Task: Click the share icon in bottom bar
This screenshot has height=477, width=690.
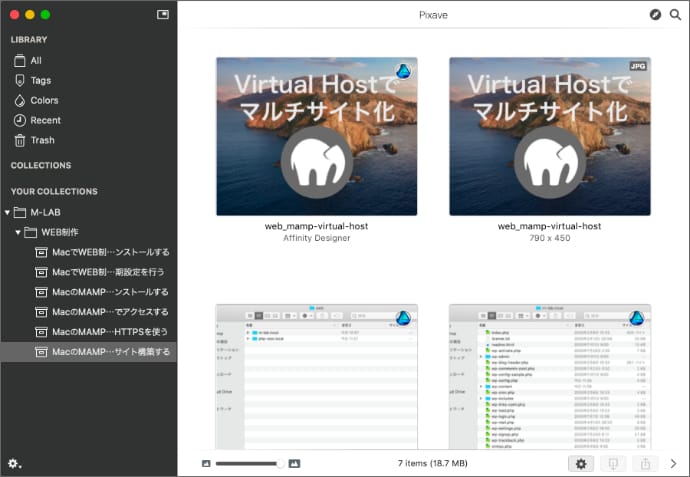Action: coord(646,463)
